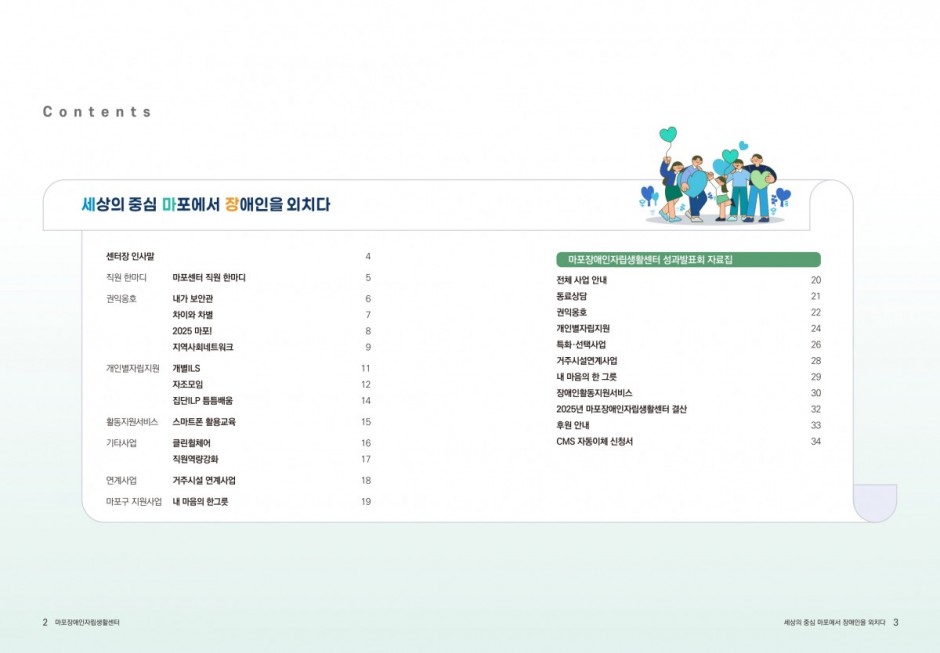The width and height of the screenshot is (940, 653).
Task: Select '클린휠체어' entry
Action: tap(192, 443)
